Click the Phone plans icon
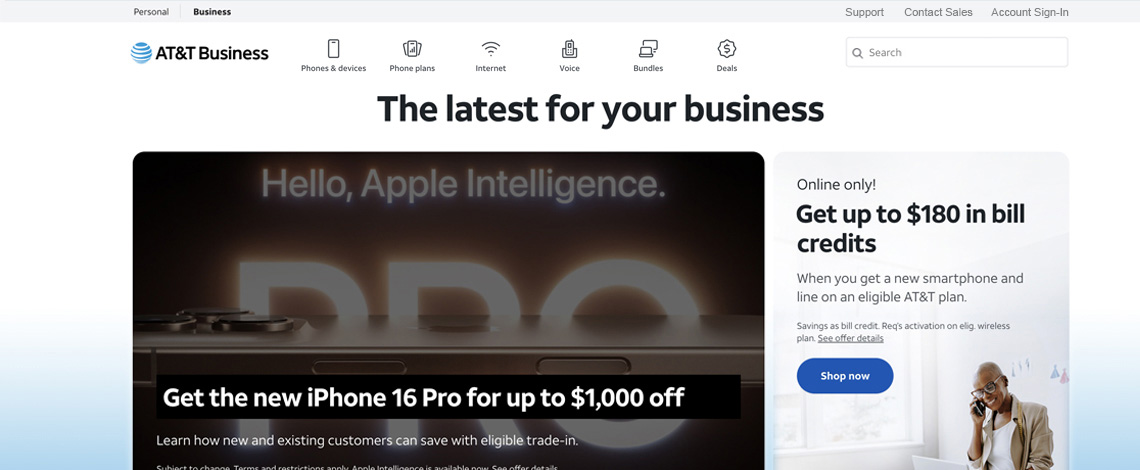 pyautogui.click(x=412, y=49)
